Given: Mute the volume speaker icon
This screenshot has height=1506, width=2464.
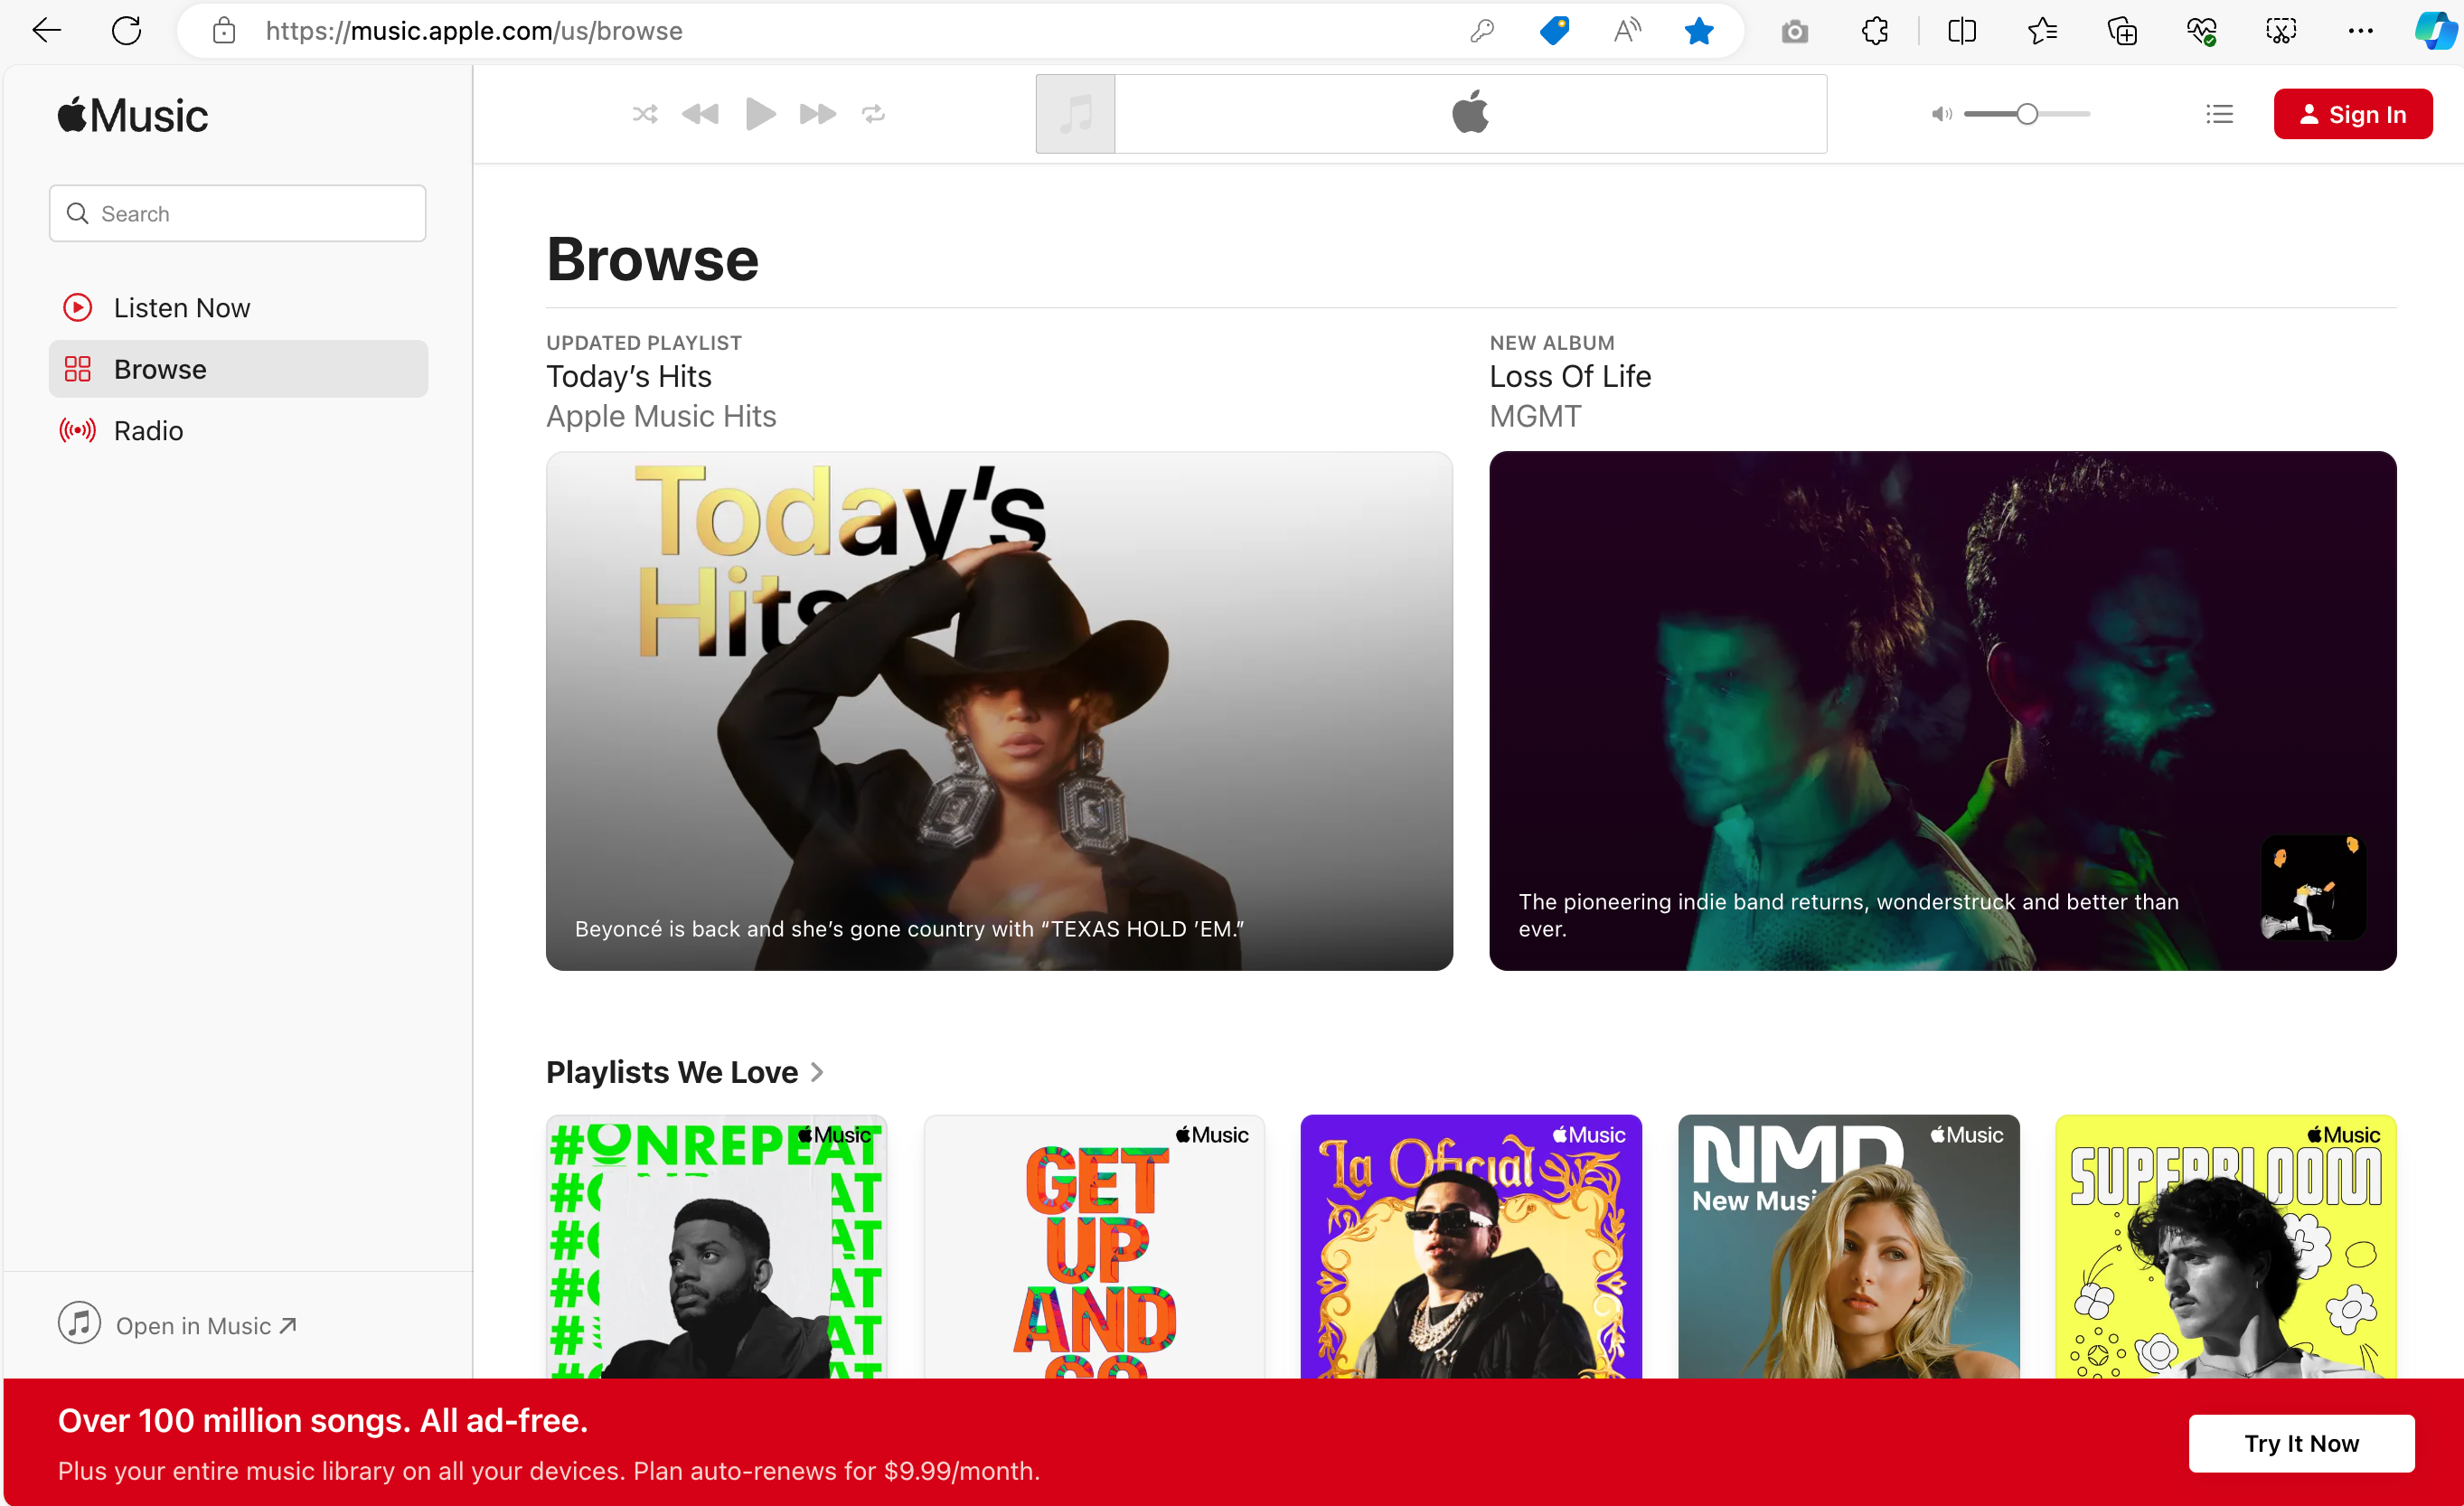Looking at the screenshot, I should 1941,114.
